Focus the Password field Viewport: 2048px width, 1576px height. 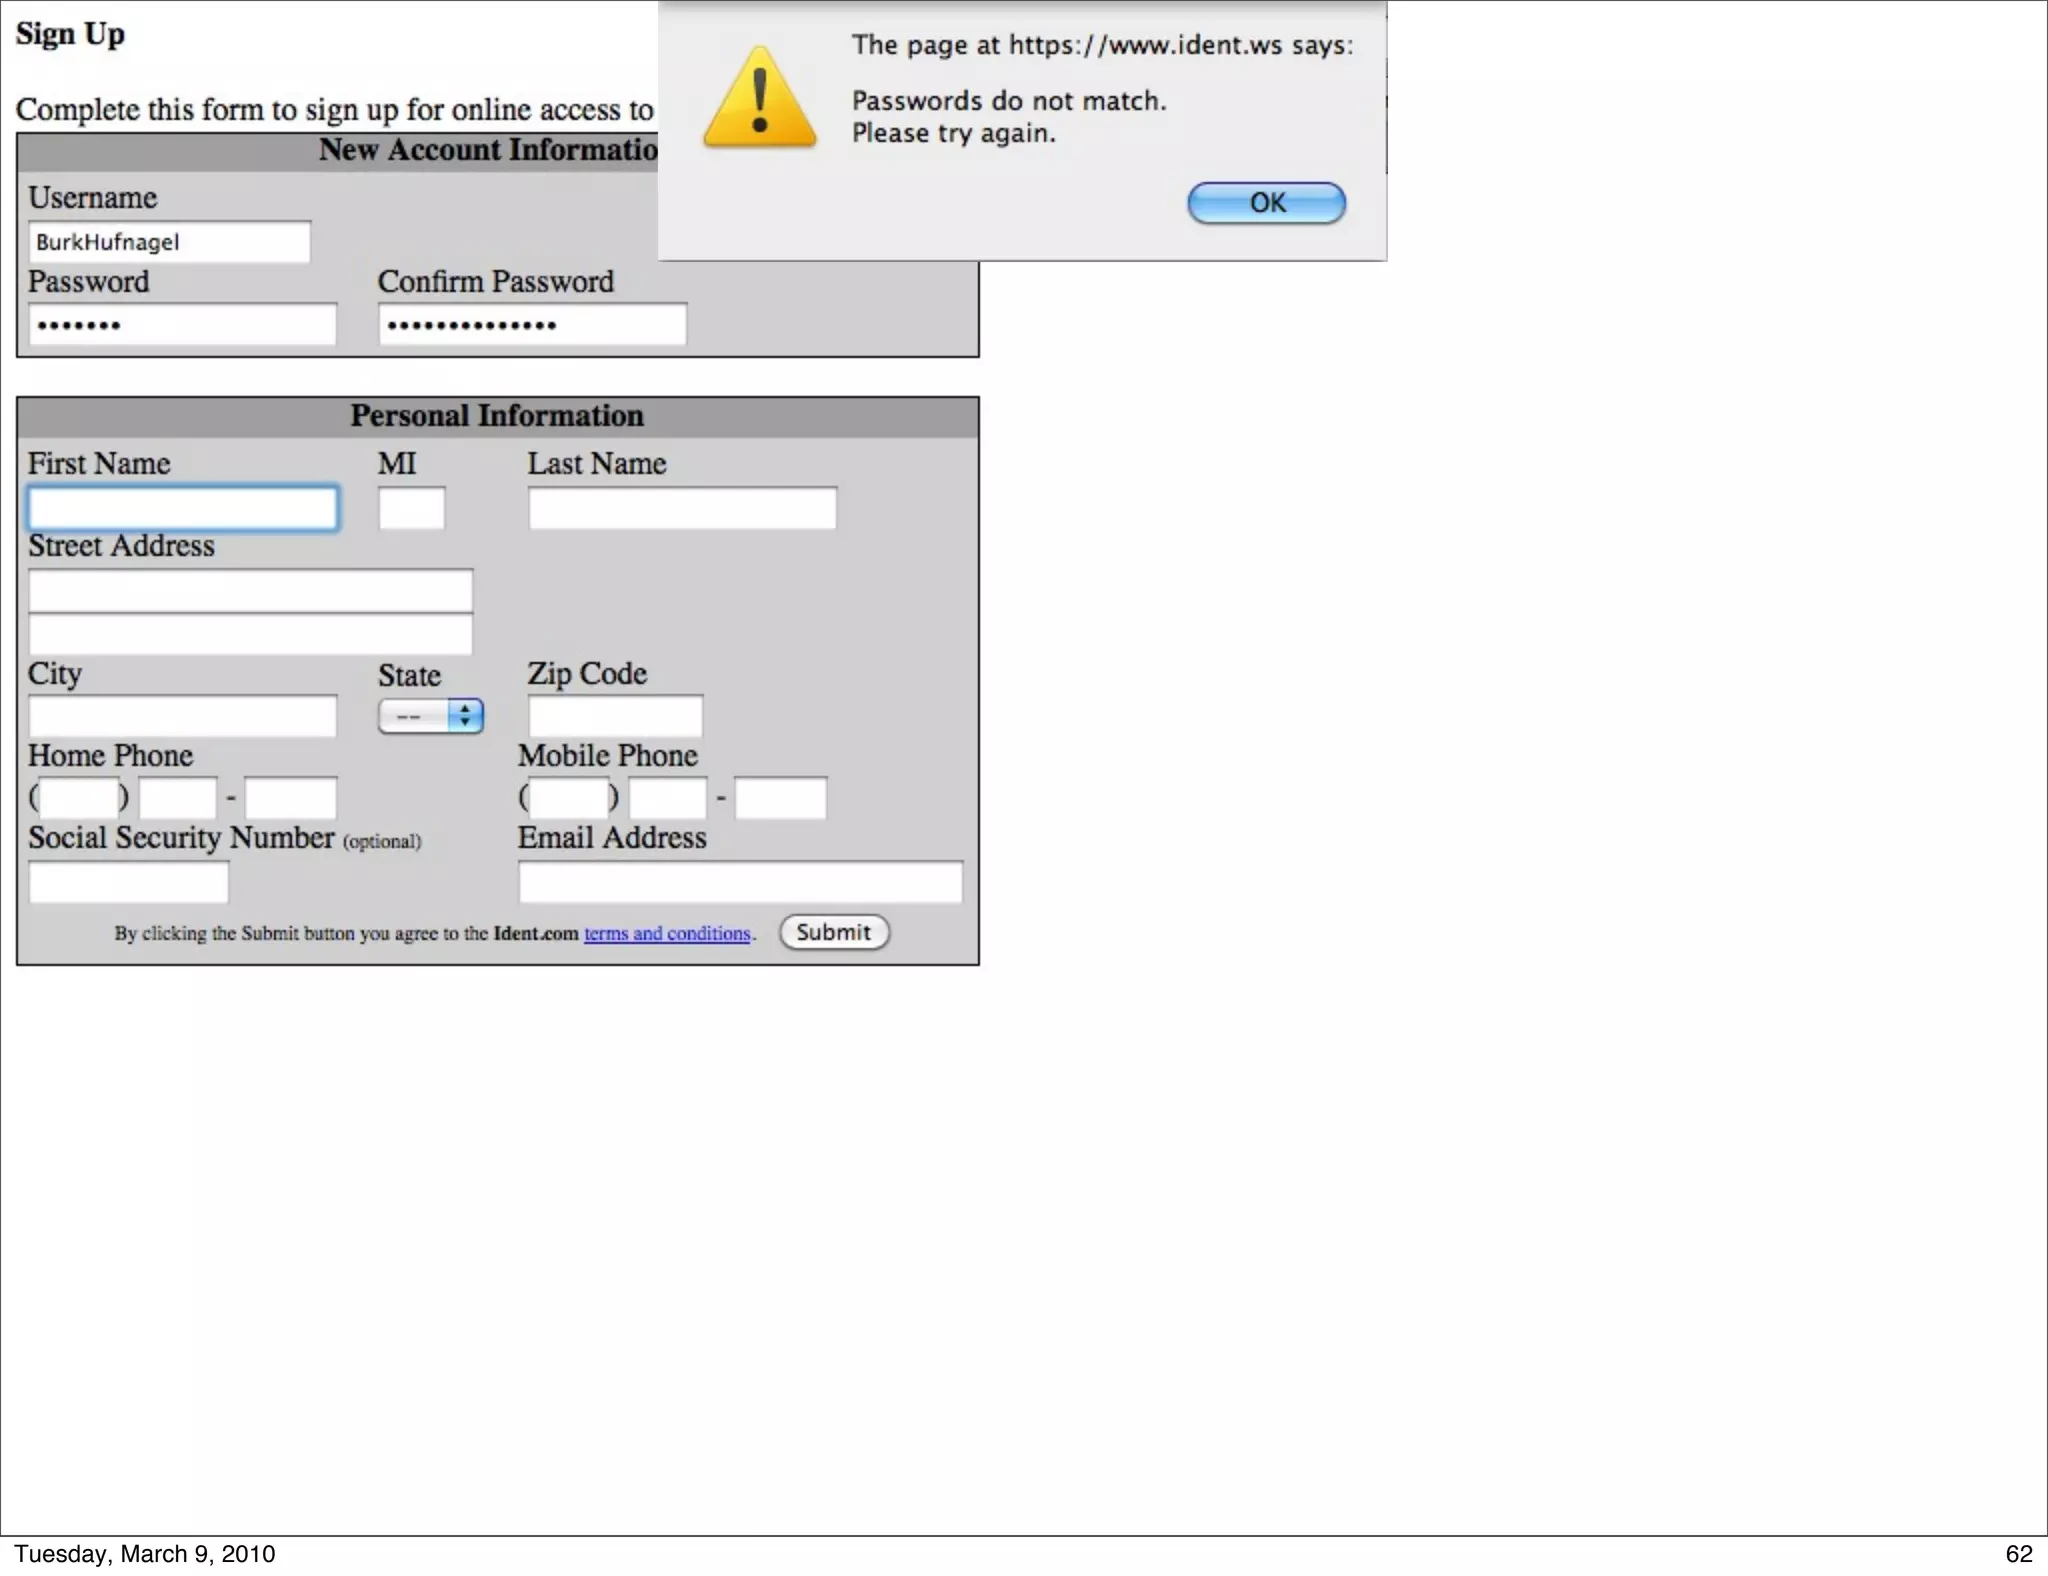[x=182, y=325]
